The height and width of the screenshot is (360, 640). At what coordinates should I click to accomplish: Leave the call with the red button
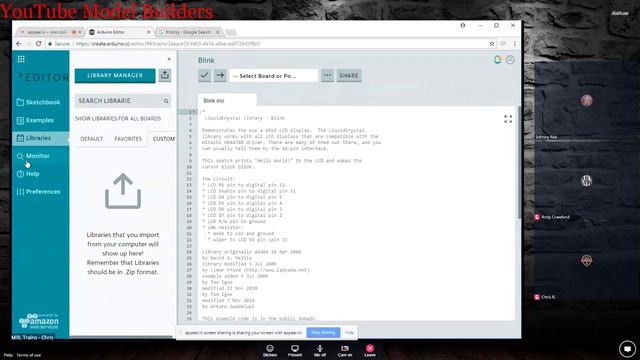370,351
